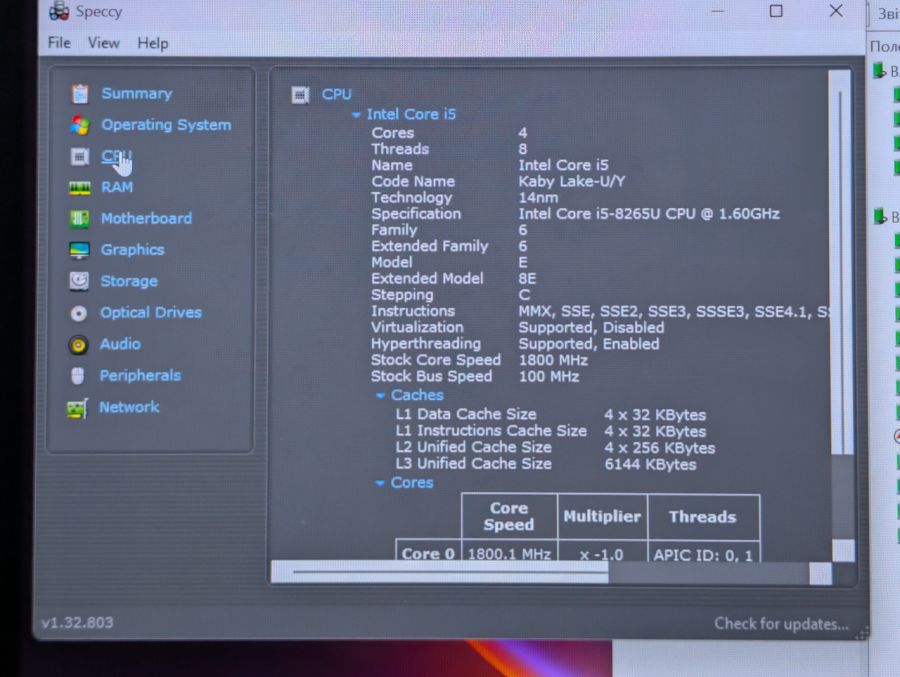Click the CPU section heading link

point(336,94)
